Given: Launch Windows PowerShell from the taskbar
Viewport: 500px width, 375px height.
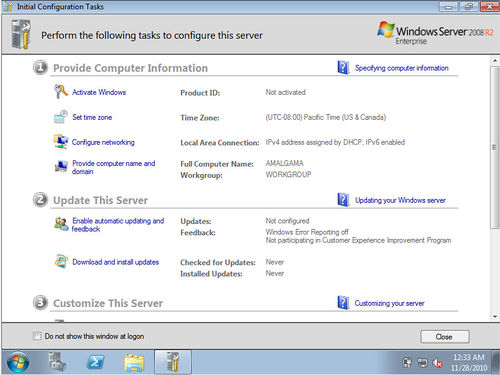Looking at the screenshot, I should [95, 362].
